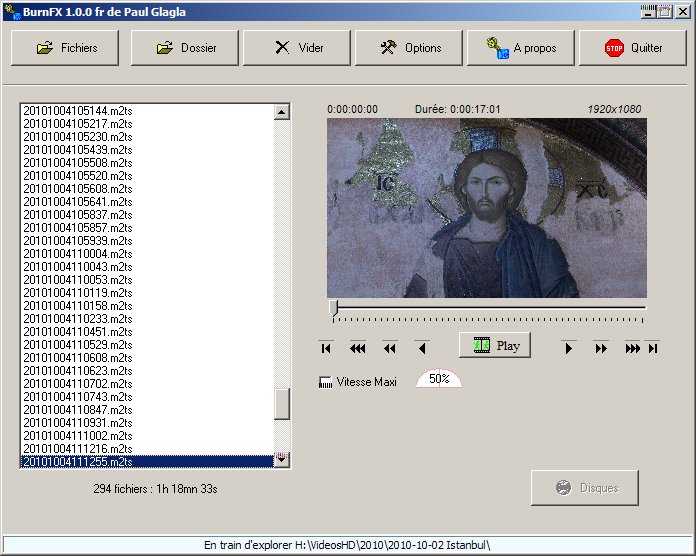This screenshot has width=696, height=556.
Task: Toggle the Vitesse Maxi checkbox
Action: coord(325,382)
